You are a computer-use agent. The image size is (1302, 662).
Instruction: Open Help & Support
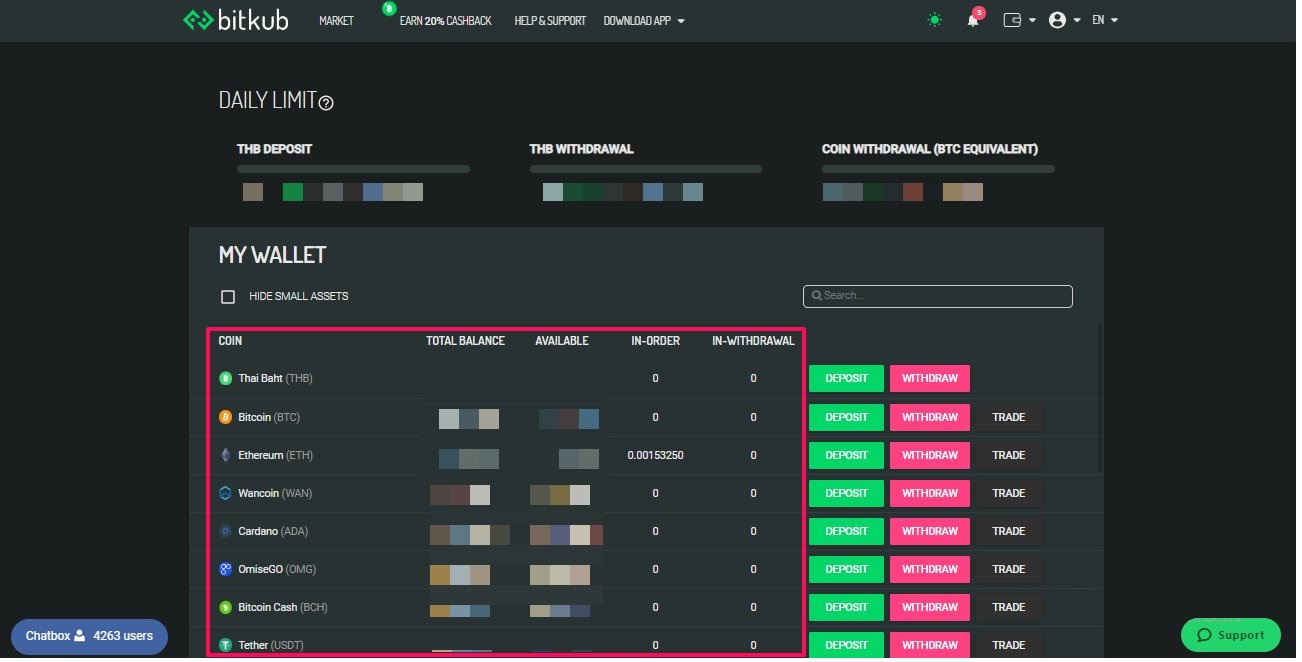point(550,20)
